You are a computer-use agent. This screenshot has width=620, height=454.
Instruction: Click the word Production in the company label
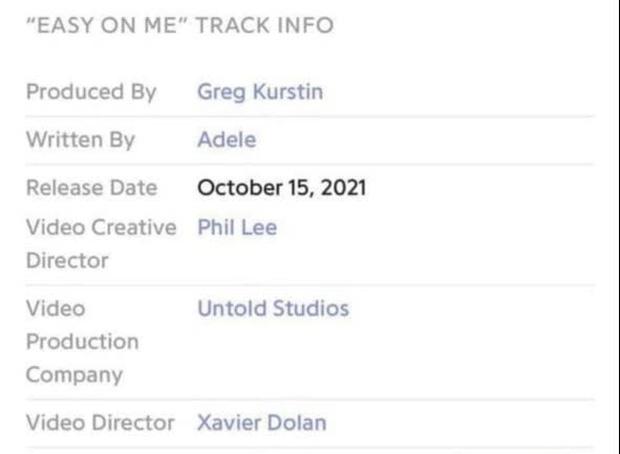tap(82, 341)
